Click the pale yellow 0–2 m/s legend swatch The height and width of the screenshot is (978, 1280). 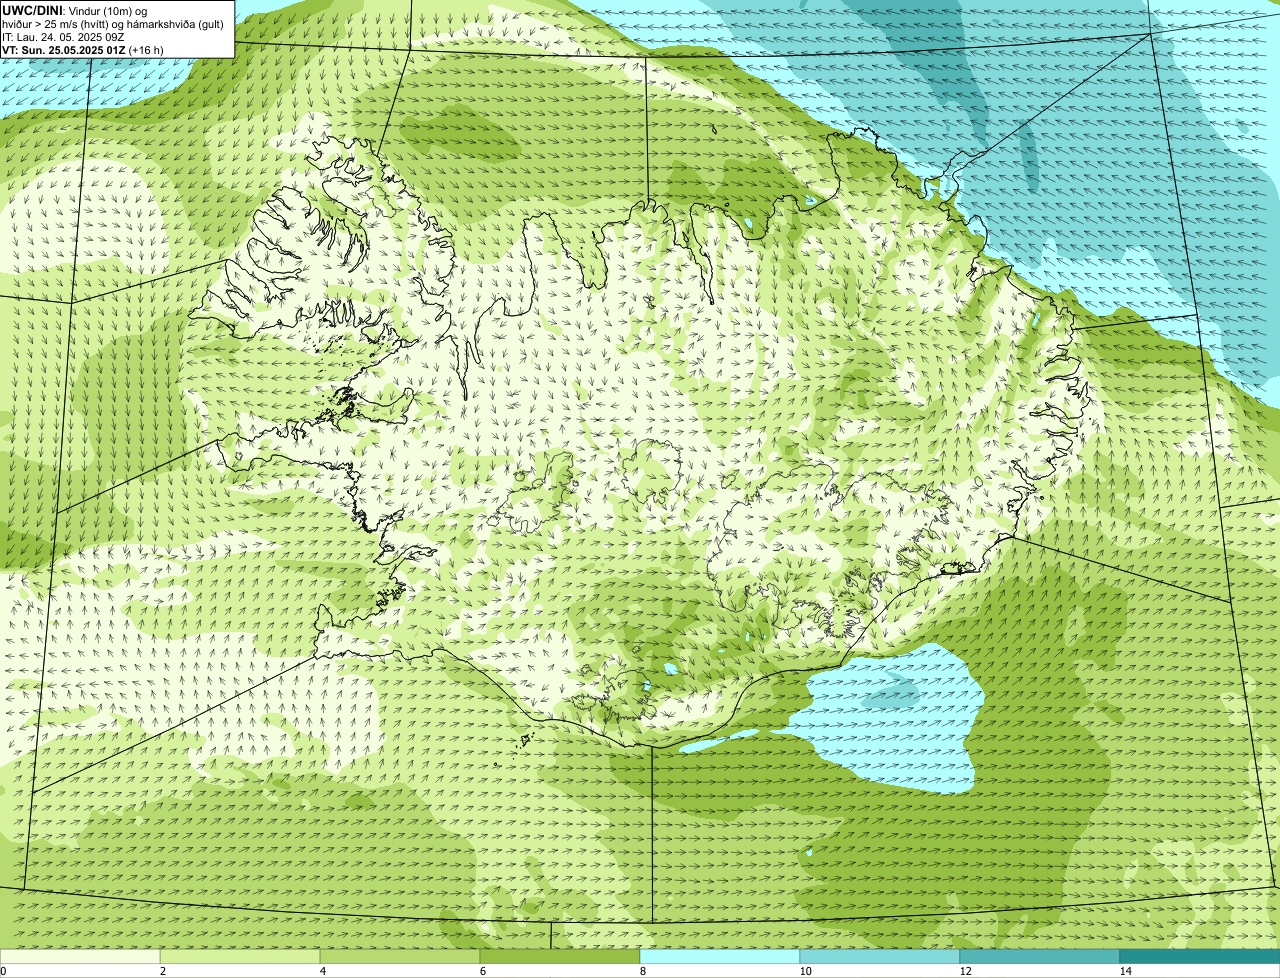coord(80,956)
